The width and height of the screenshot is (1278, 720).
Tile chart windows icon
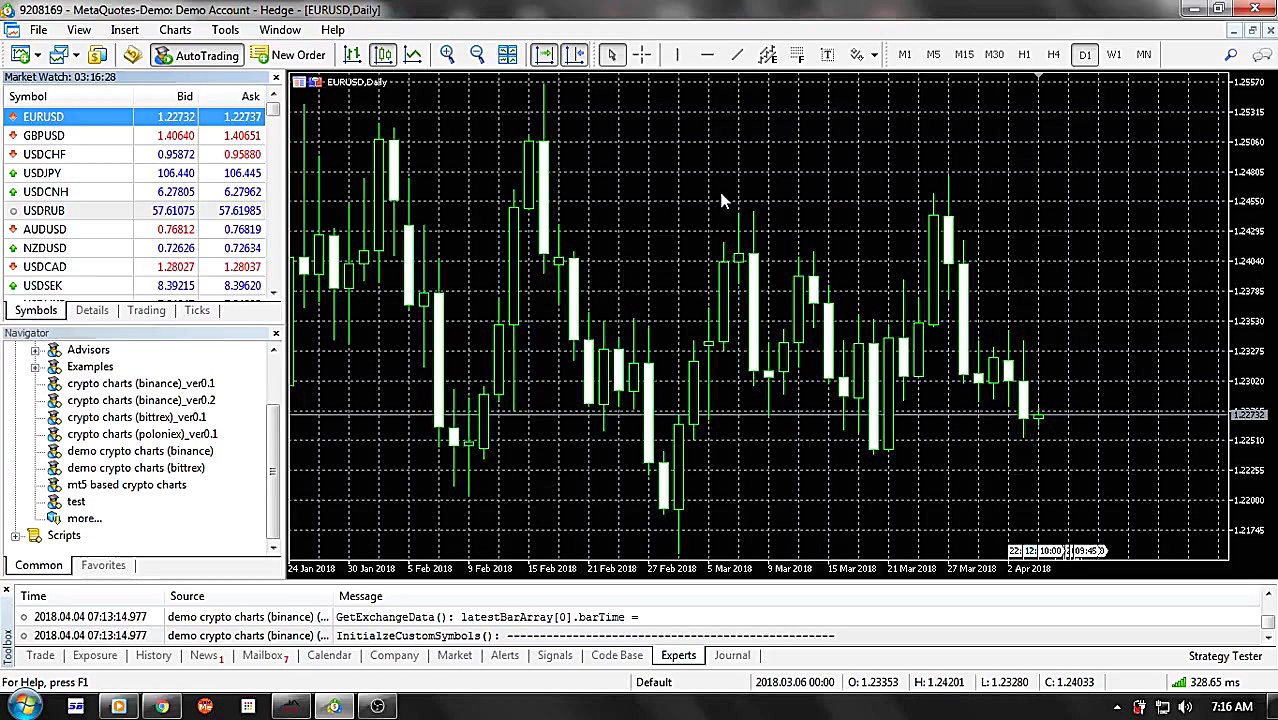coord(507,55)
